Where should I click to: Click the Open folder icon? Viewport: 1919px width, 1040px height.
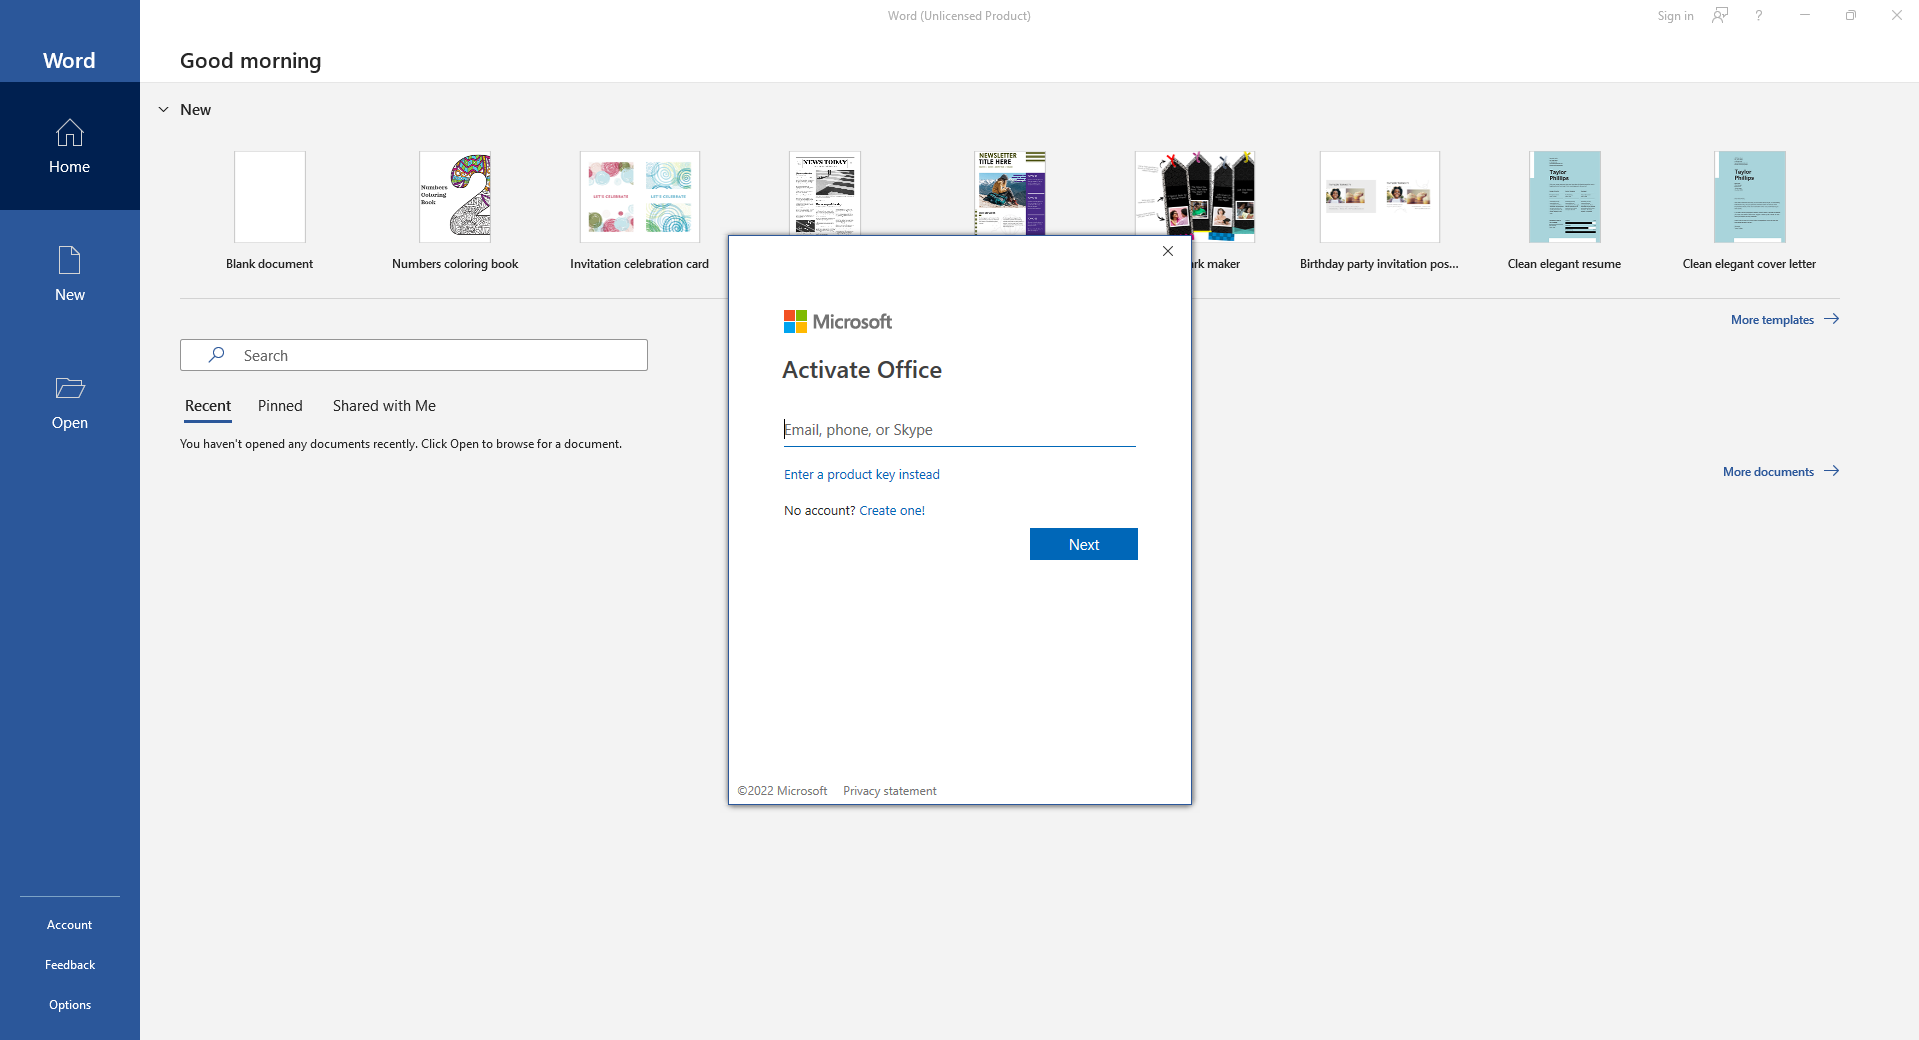point(69,388)
